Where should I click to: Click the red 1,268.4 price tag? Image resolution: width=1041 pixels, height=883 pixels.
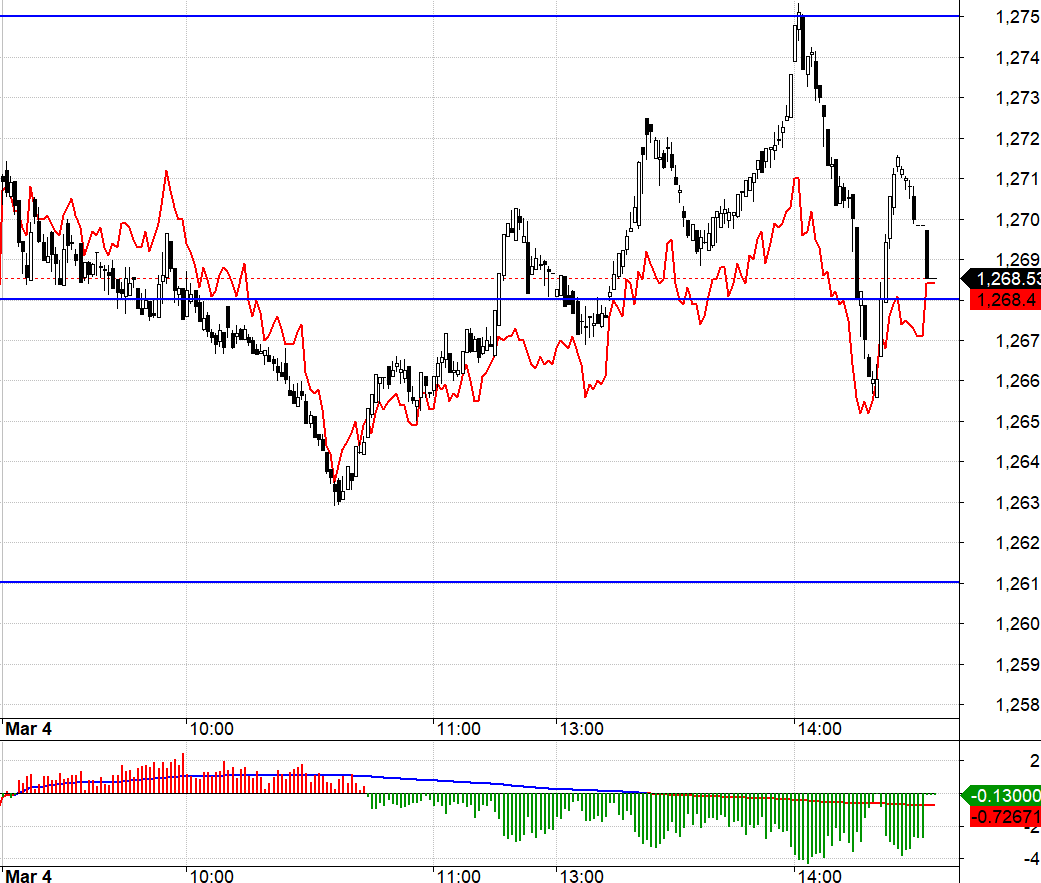[1003, 299]
